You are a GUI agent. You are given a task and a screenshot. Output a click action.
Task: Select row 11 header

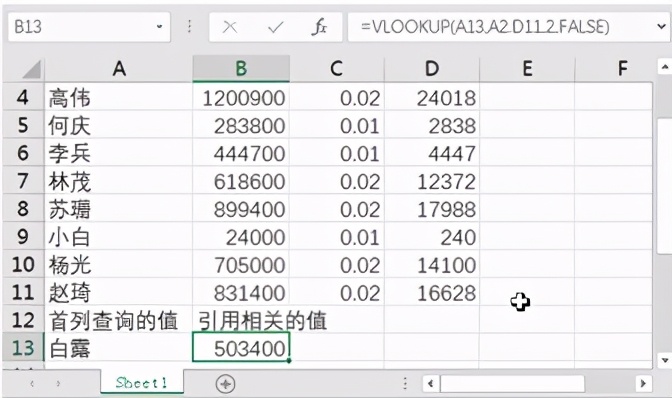click(x=23, y=292)
